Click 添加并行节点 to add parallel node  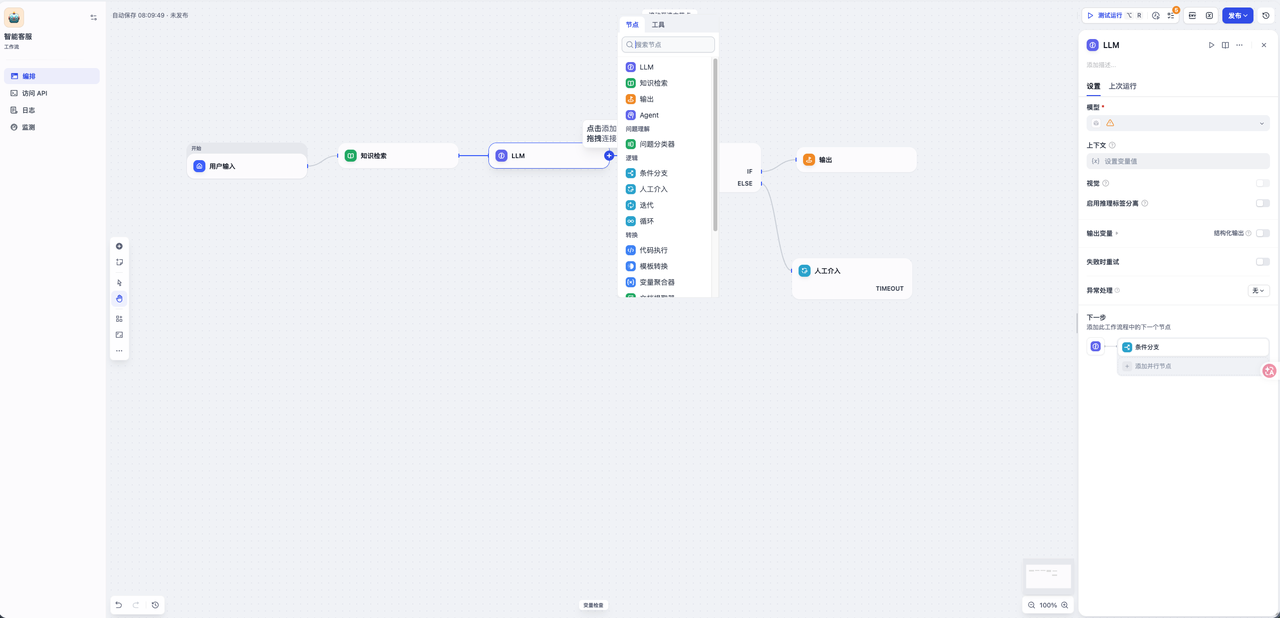click(1152, 367)
